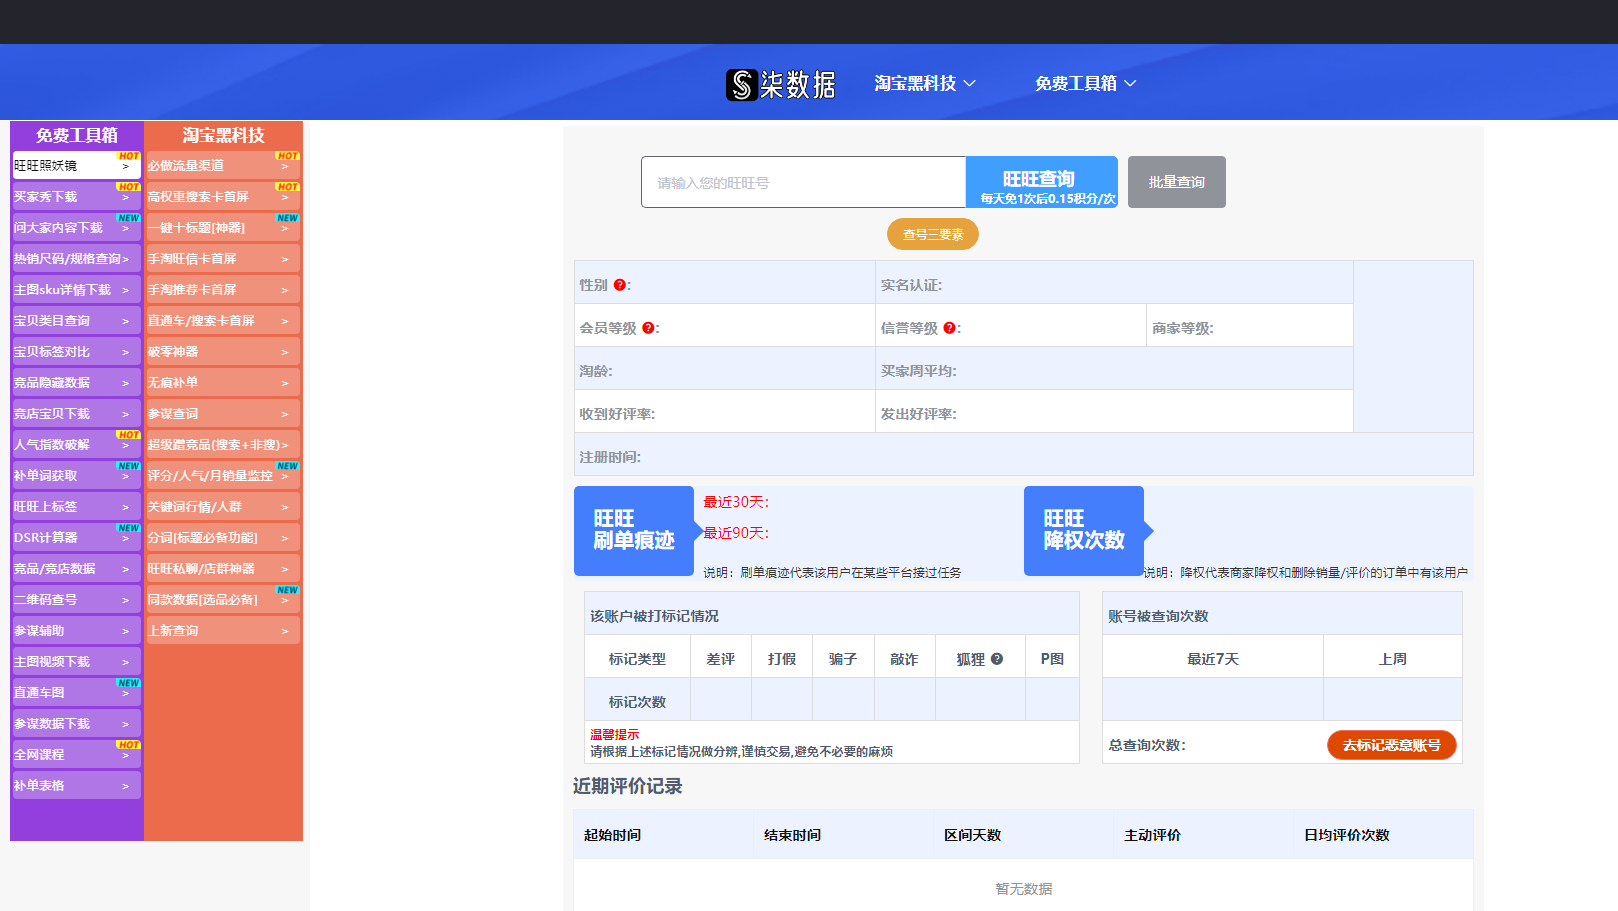Screen dimensions: 1618x911
Task: Open 无痕补单 tool
Action: click(x=223, y=382)
